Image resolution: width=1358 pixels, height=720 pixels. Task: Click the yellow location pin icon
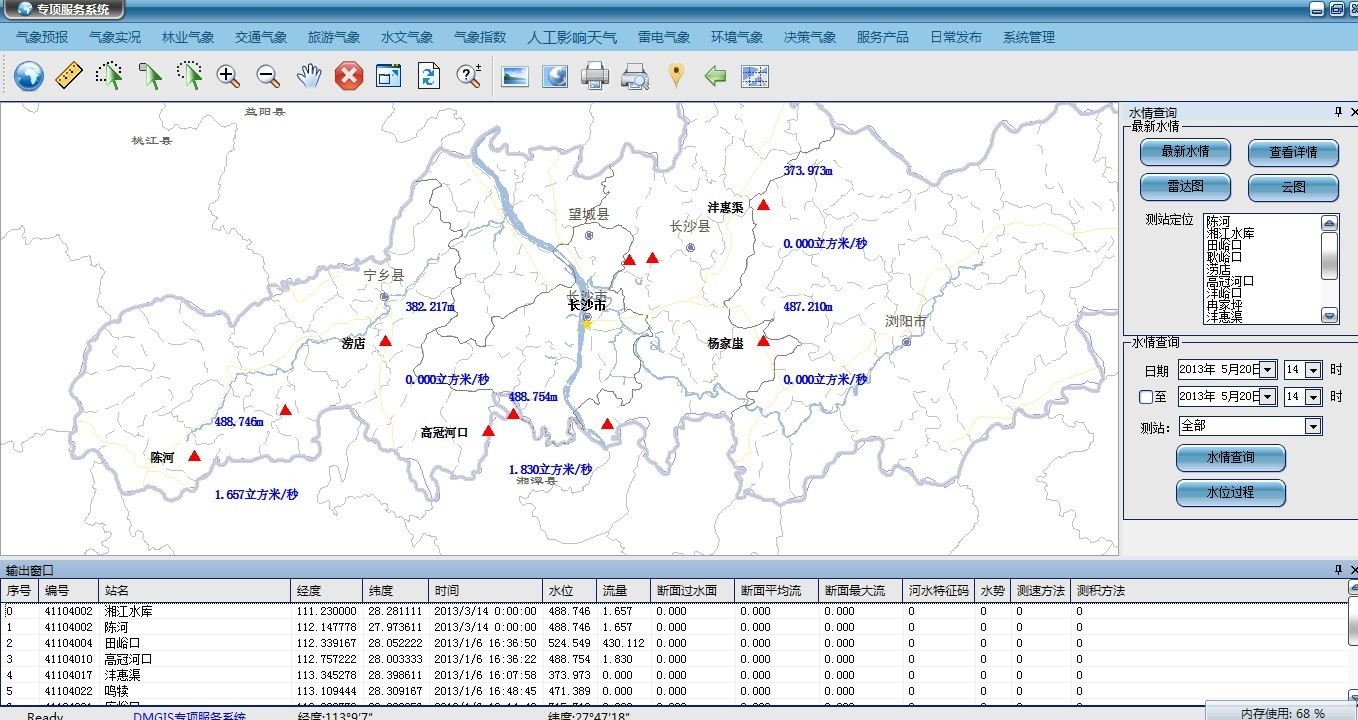tap(676, 76)
